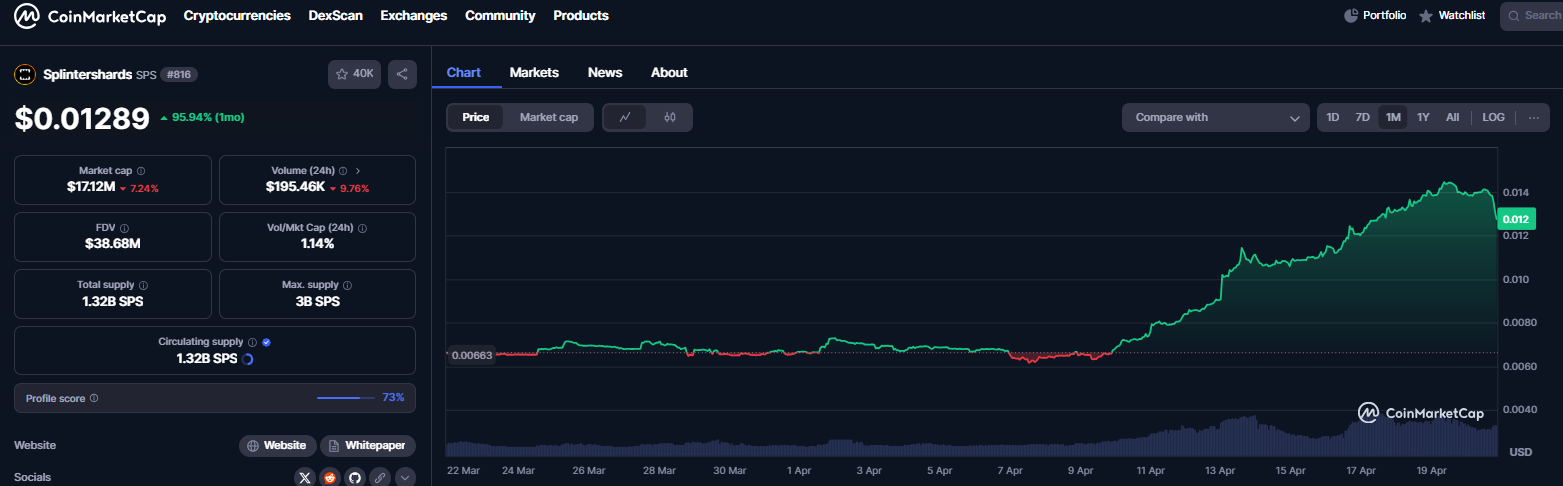Image resolution: width=1563 pixels, height=486 pixels.
Task: Open chart more options ellipsis menu
Action: pyautogui.click(x=1534, y=117)
